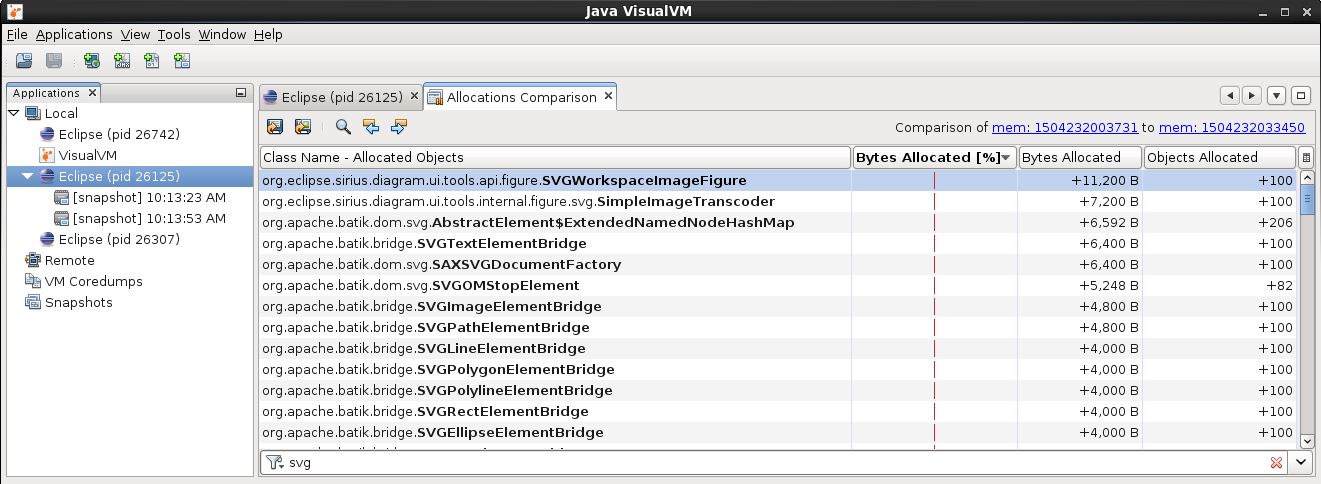Open the View menu
This screenshot has height=484, width=1321.
pos(135,34)
